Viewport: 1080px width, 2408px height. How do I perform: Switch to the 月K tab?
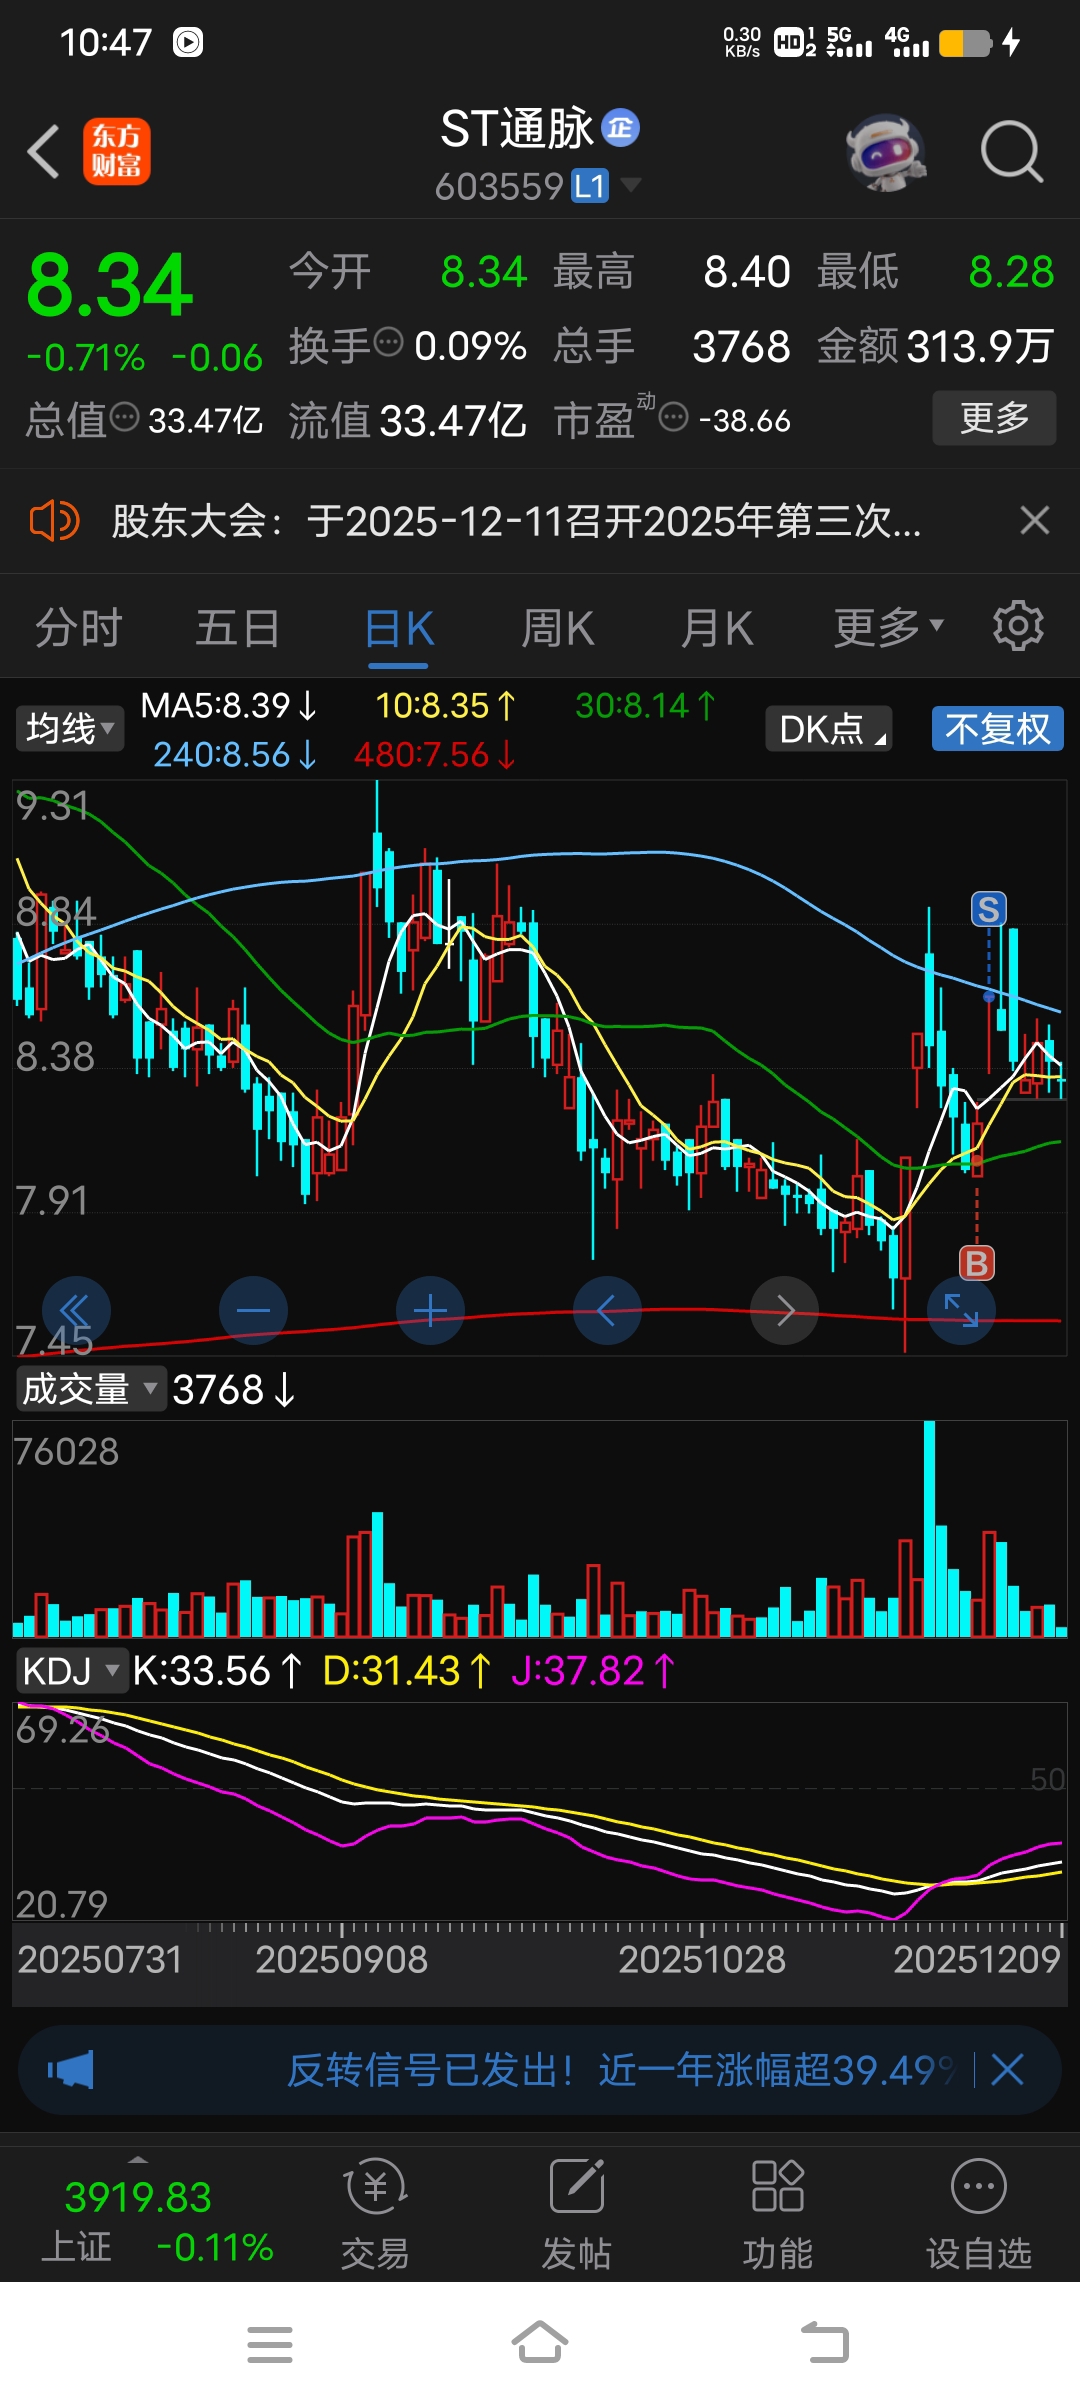coord(717,629)
